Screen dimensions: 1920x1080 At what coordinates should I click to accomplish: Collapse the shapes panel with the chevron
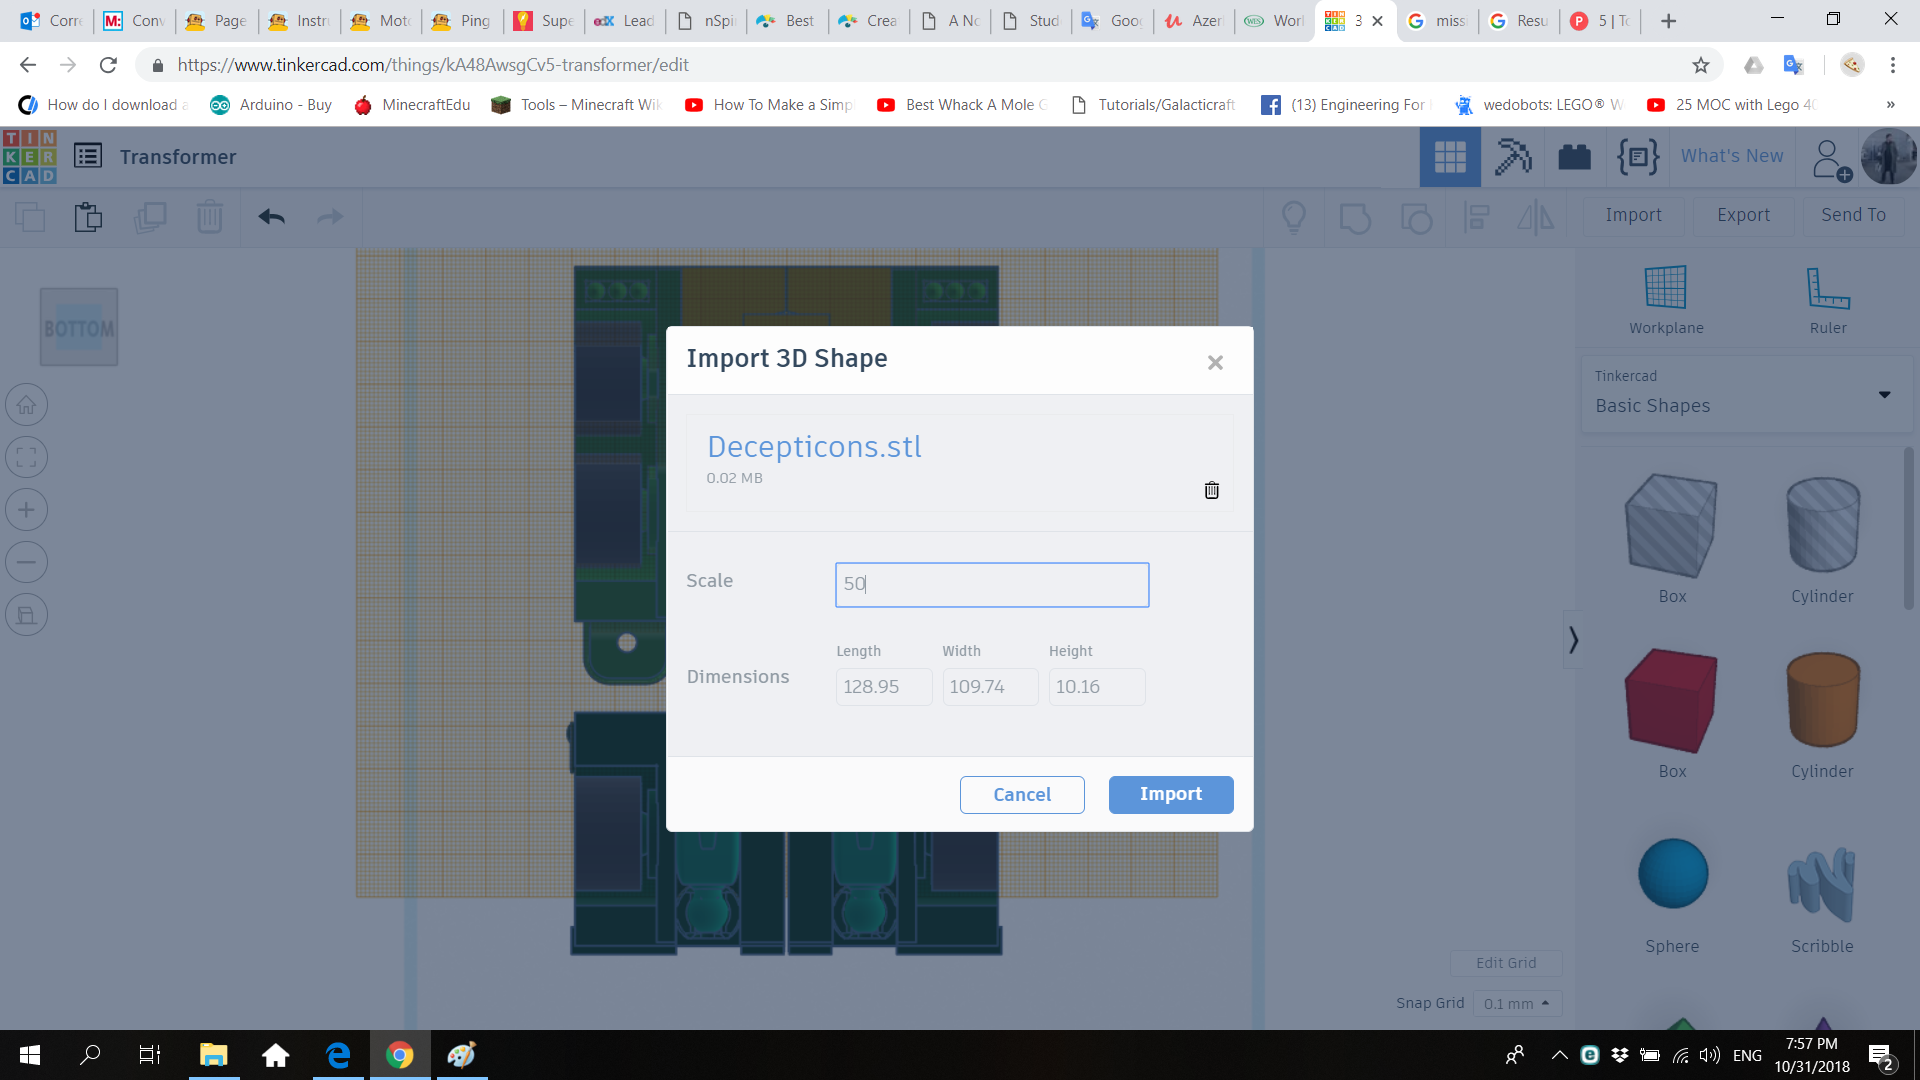(1573, 639)
